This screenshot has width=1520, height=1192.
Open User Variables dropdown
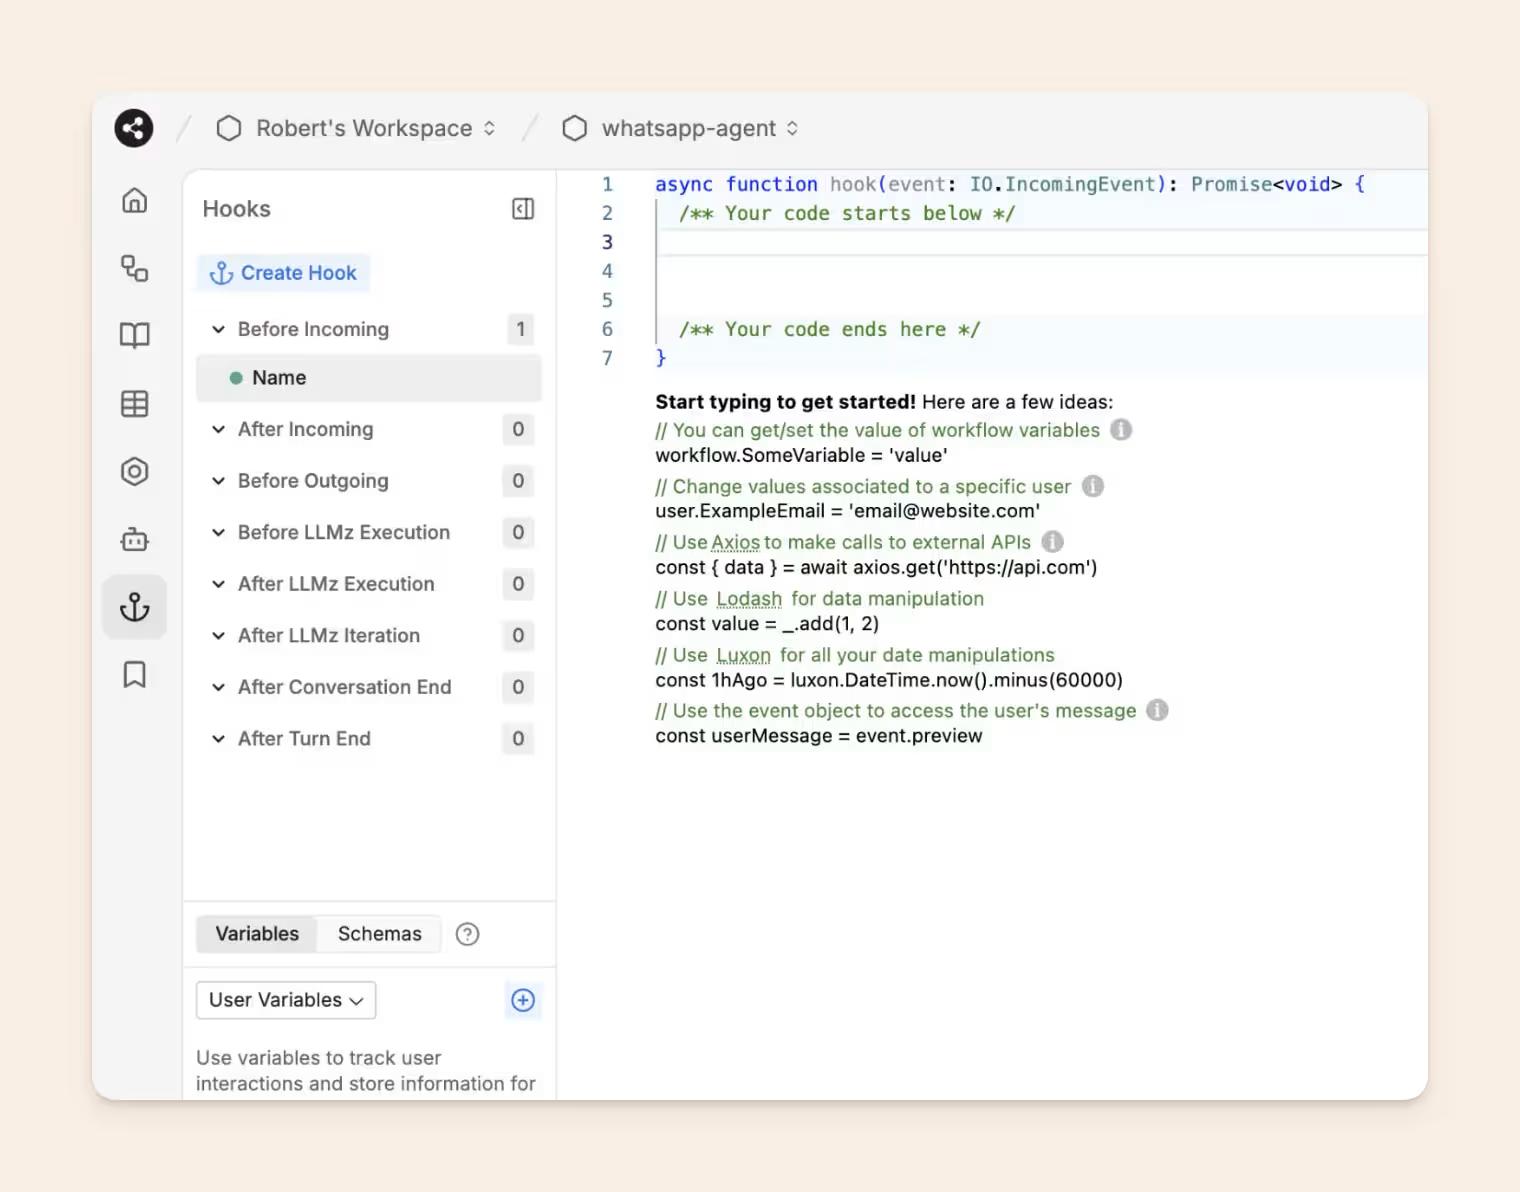tap(286, 1000)
